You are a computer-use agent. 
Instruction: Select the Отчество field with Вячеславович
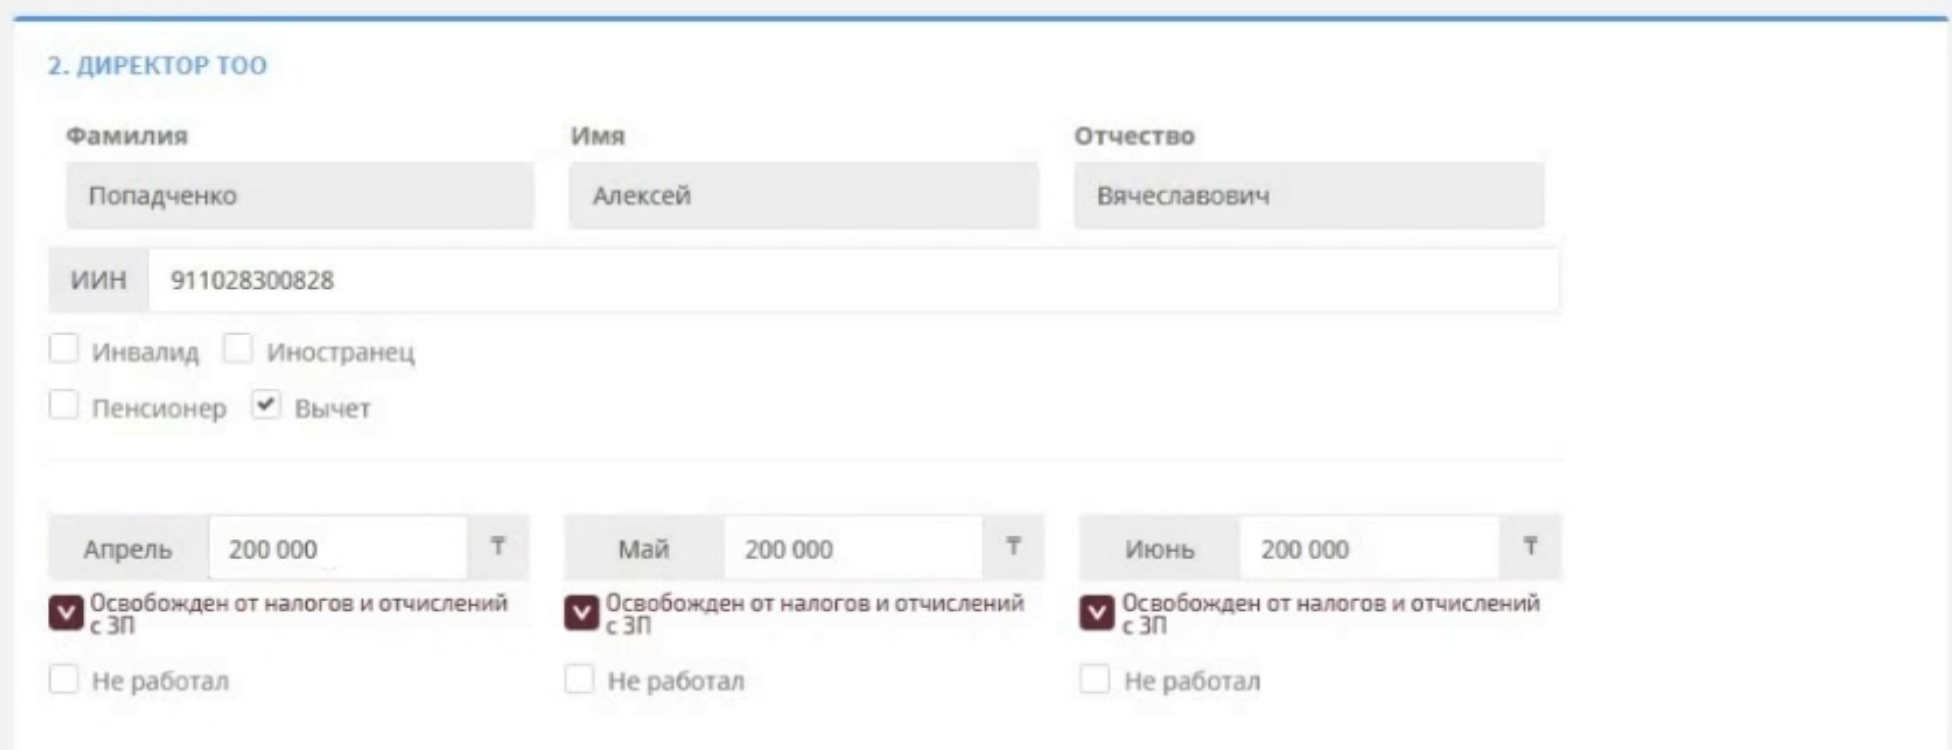(1308, 196)
